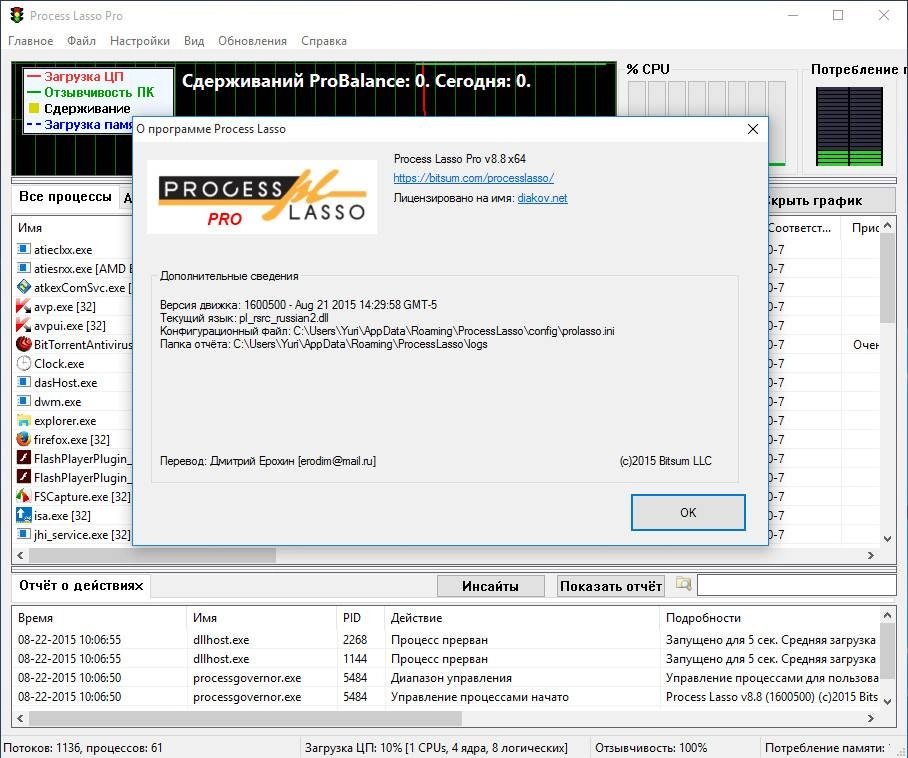Viewport: 908px width, 758px height.
Task: Click the action log scroll-down arrow
Action: (888, 701)
